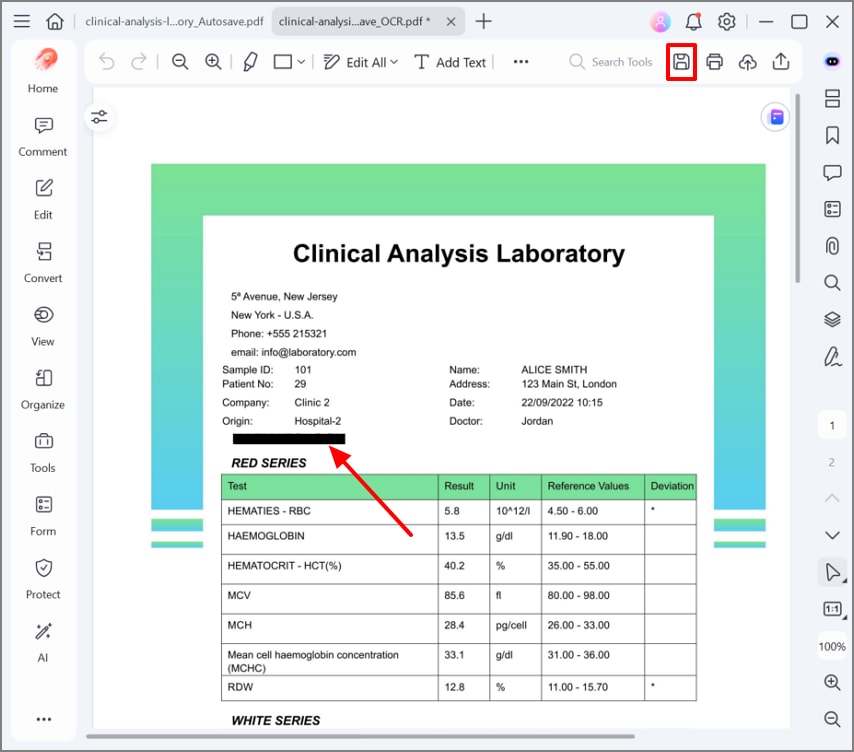The image size is (854, 752).
Task: Close the OCR.pdf tab
Action: click(x=451, y=21)
